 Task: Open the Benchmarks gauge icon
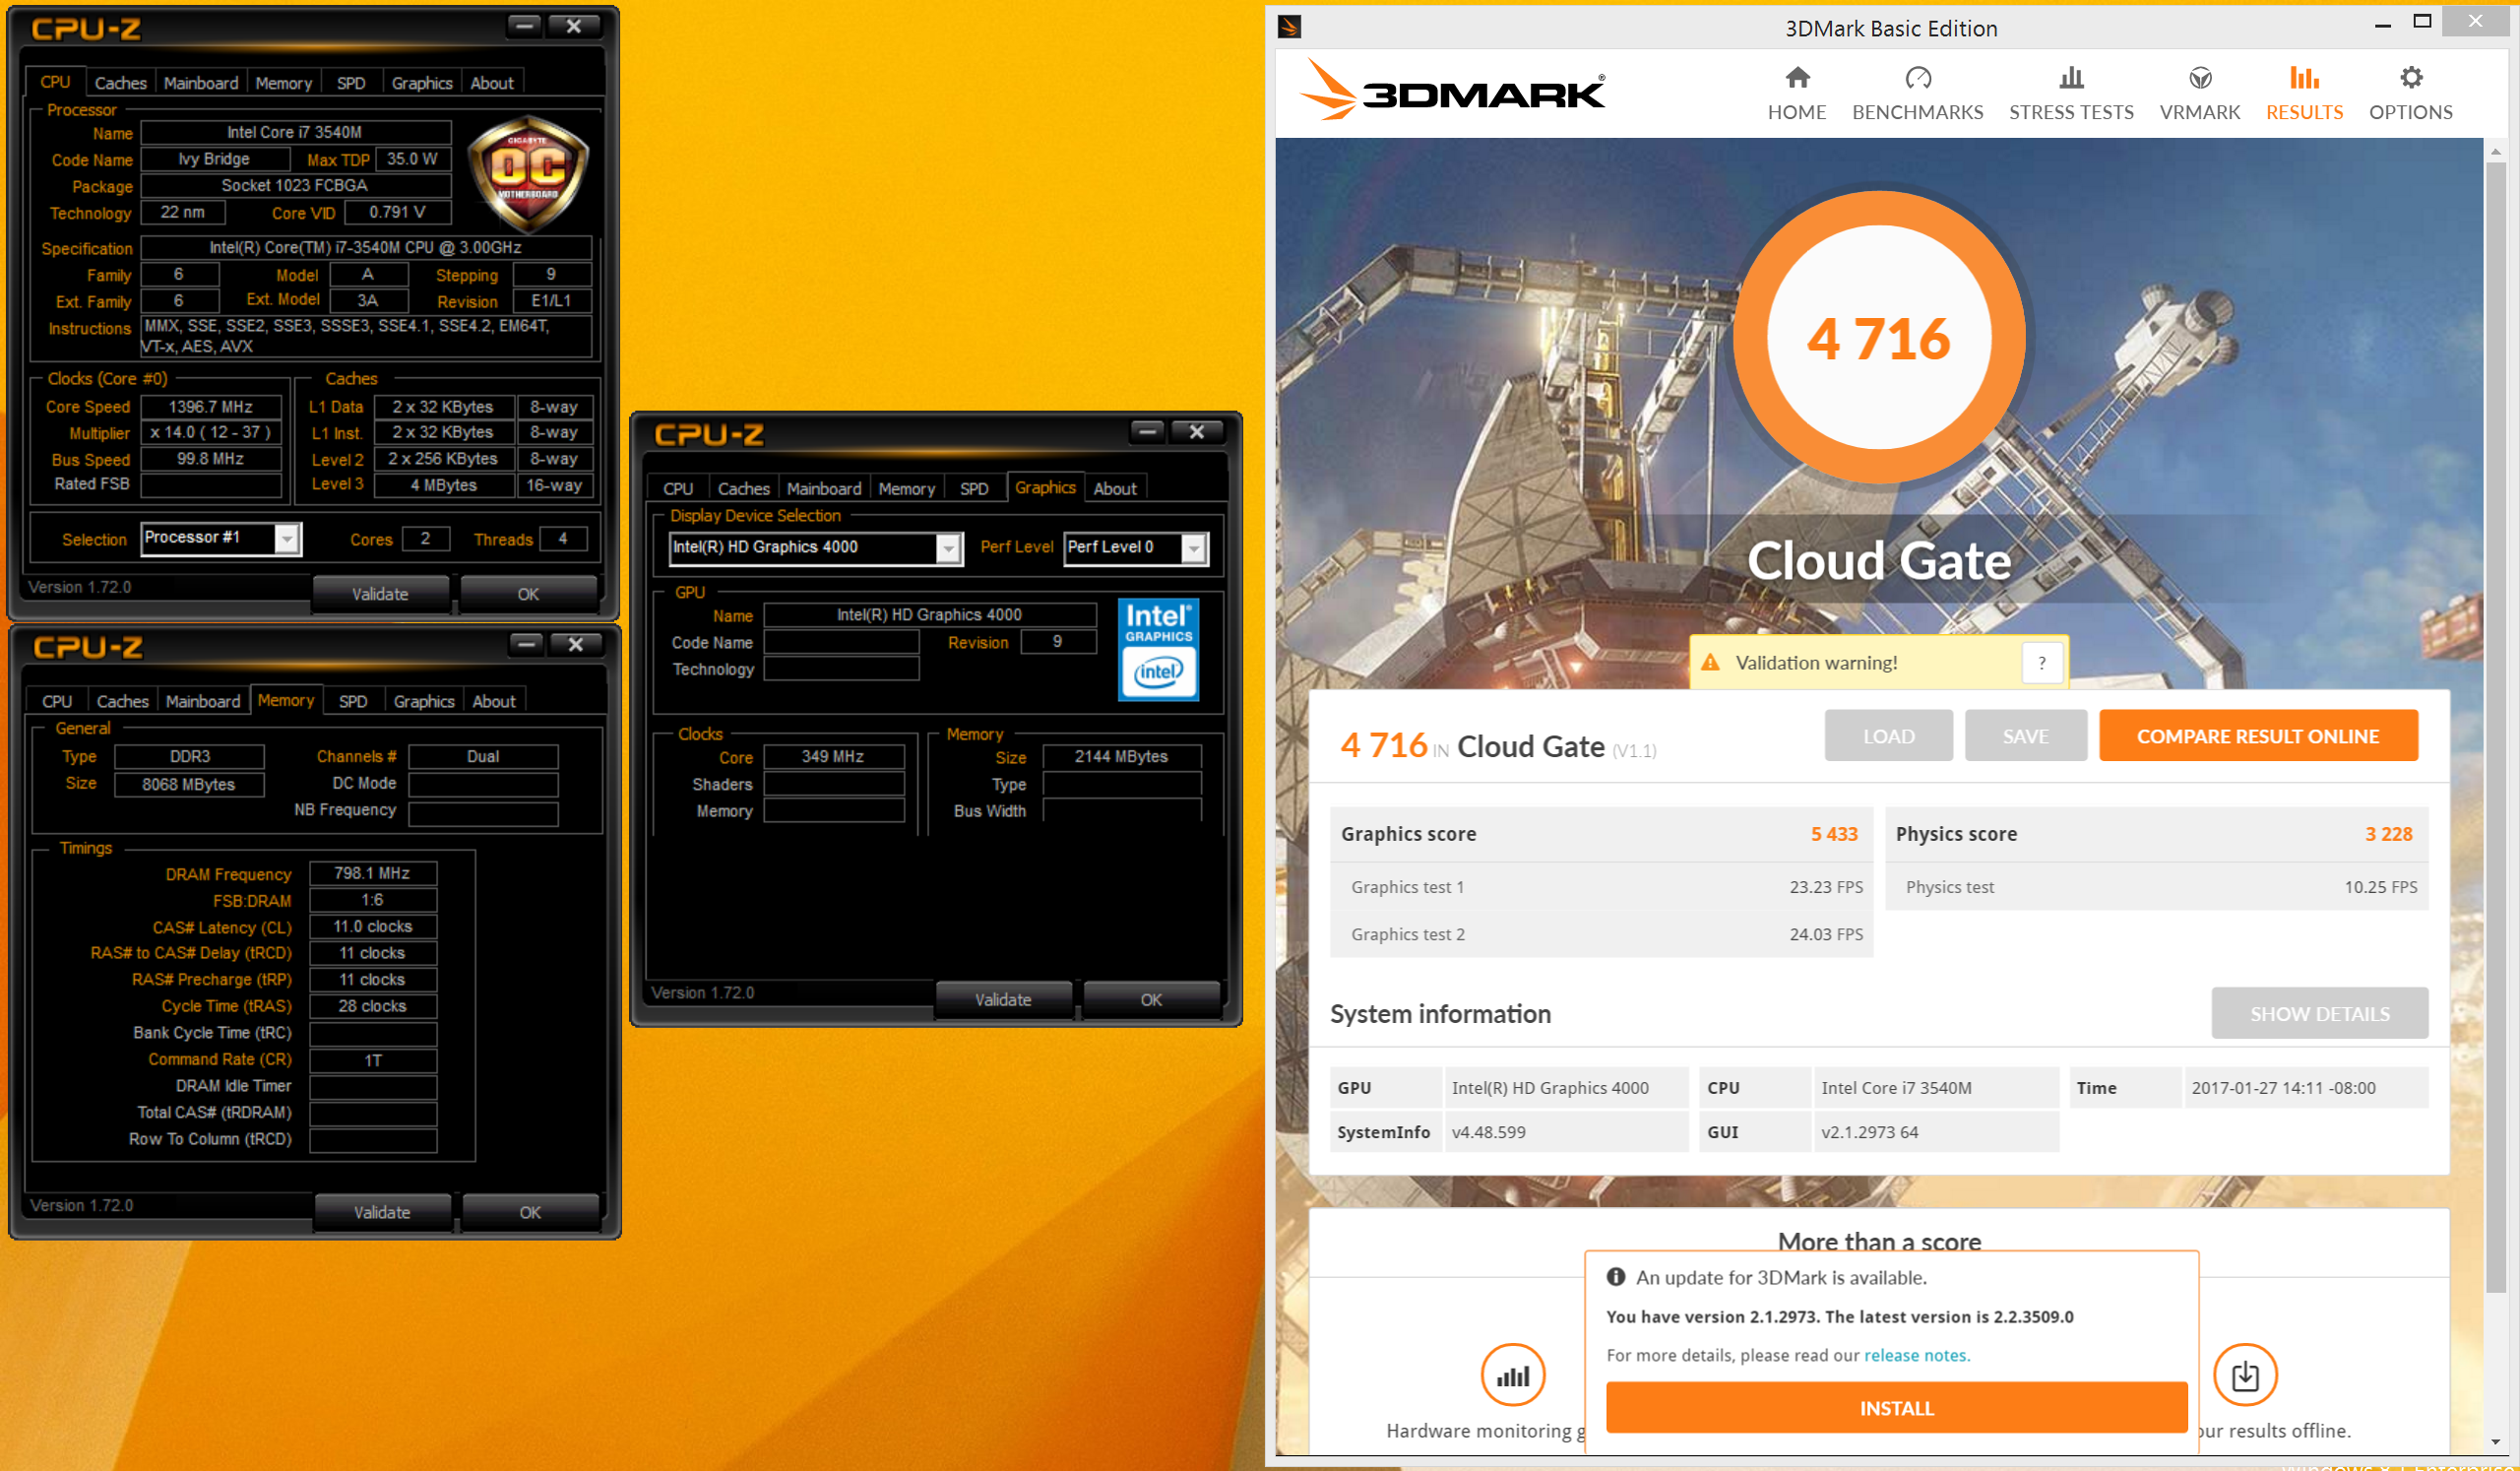click(1917, 77)
